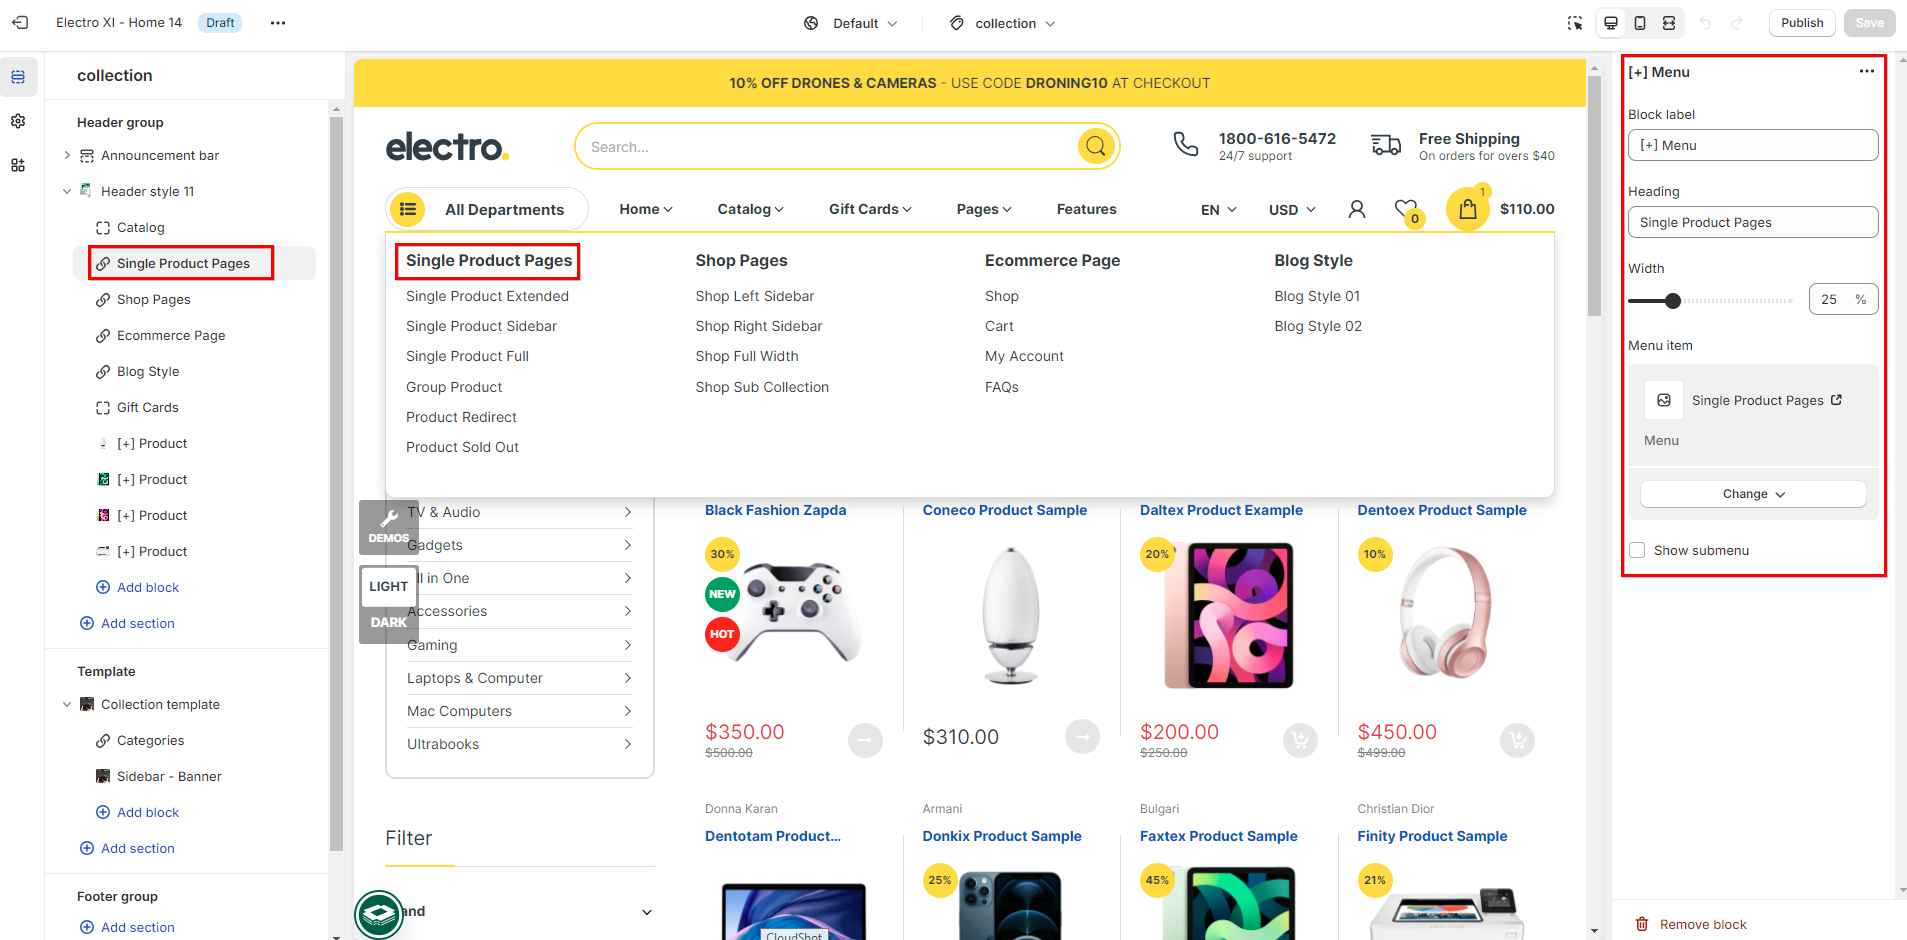
Task: Click the All Departments list icon
Action: tap(408, 209)
